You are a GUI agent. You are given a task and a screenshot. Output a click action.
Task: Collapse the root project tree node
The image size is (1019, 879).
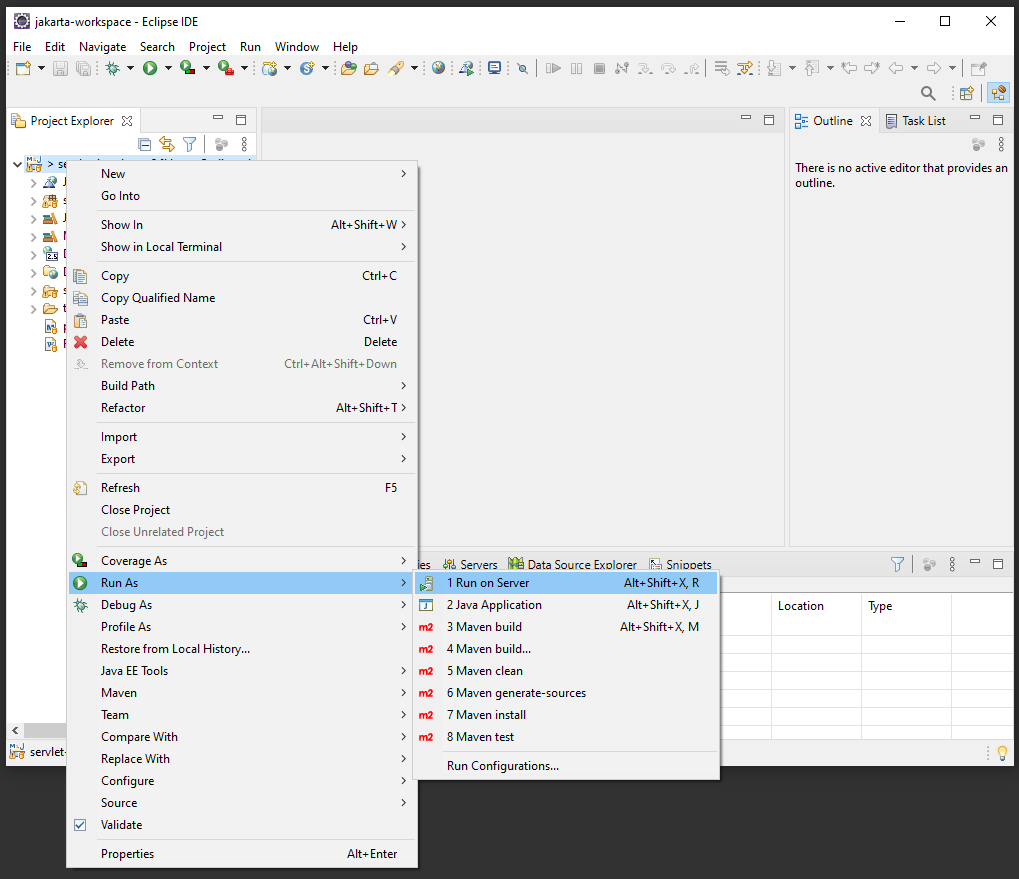point(17,164)
